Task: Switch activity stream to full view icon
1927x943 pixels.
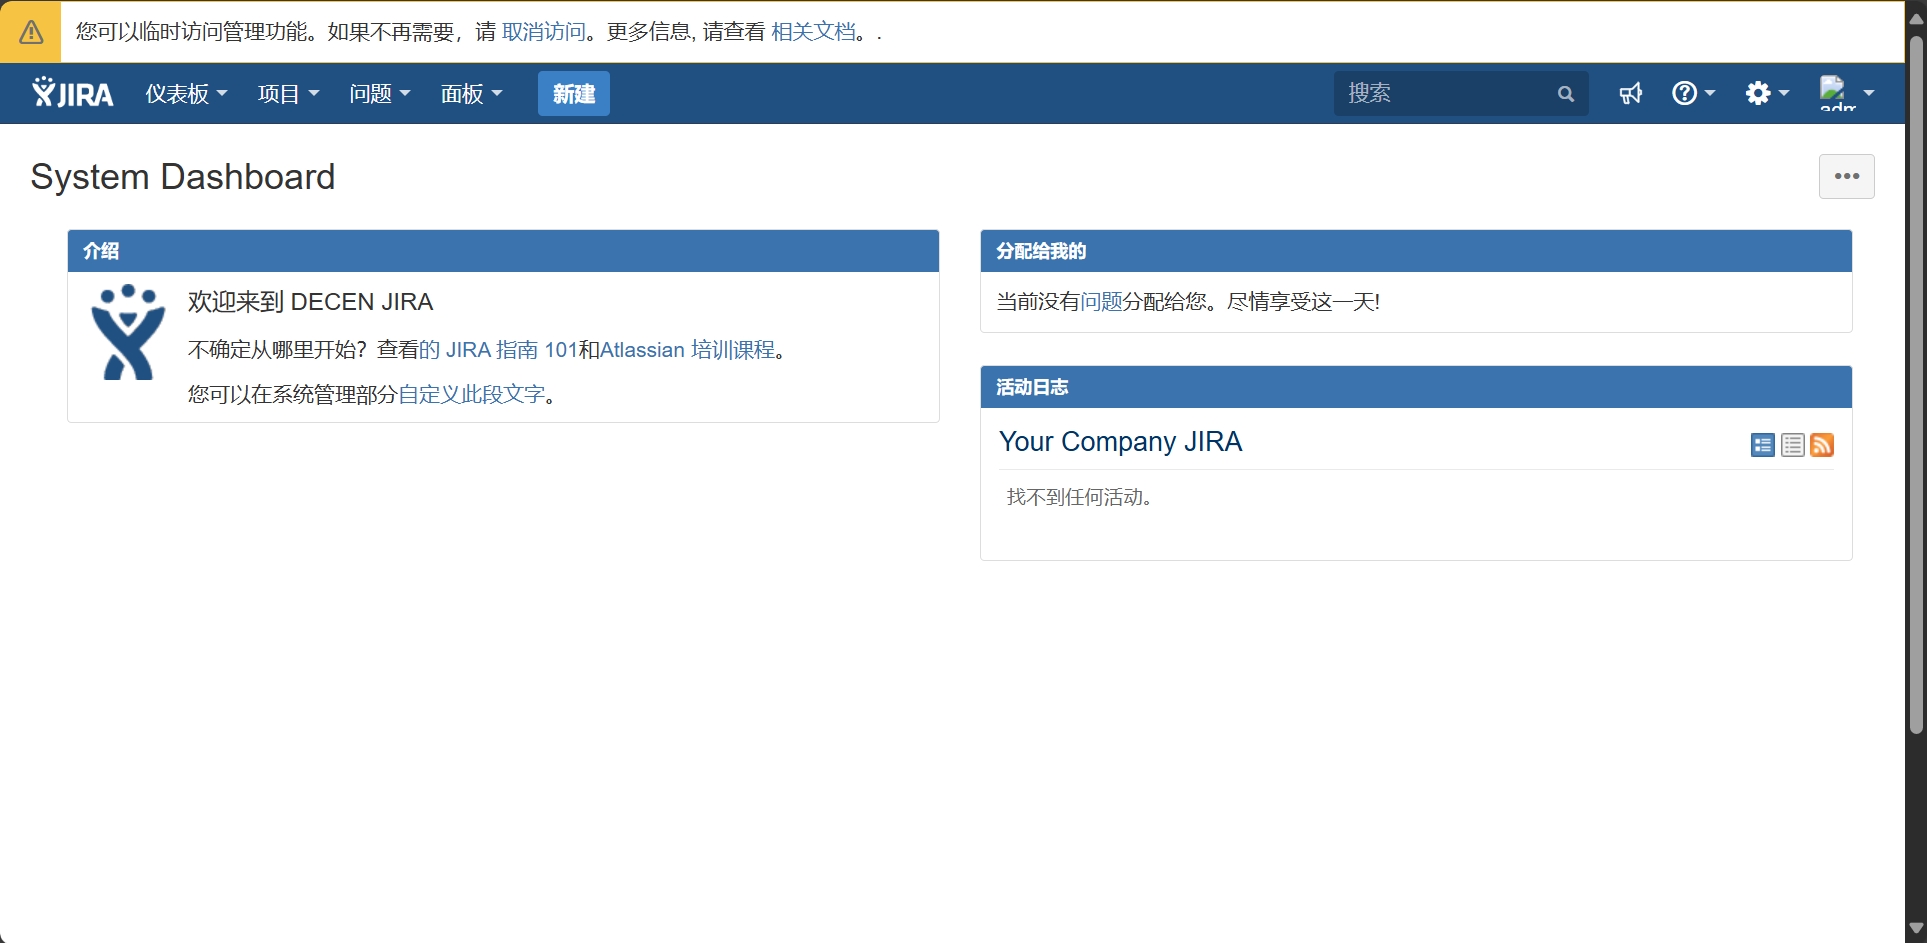Action: (x=1763, y=445)
